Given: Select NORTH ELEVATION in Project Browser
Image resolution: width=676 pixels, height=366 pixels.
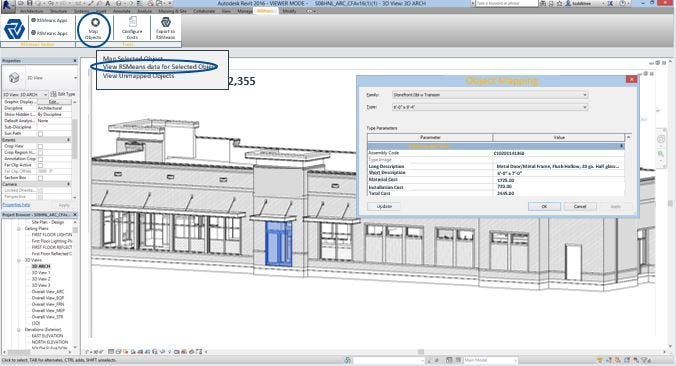Looking at the screenshot, I should pyautogui.click(x=50, y=342).
